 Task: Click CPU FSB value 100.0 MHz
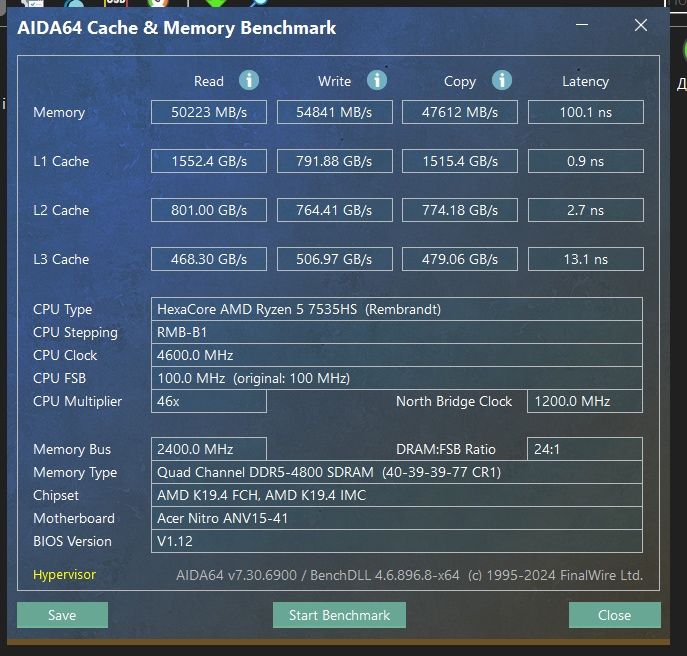coord(397,378)
